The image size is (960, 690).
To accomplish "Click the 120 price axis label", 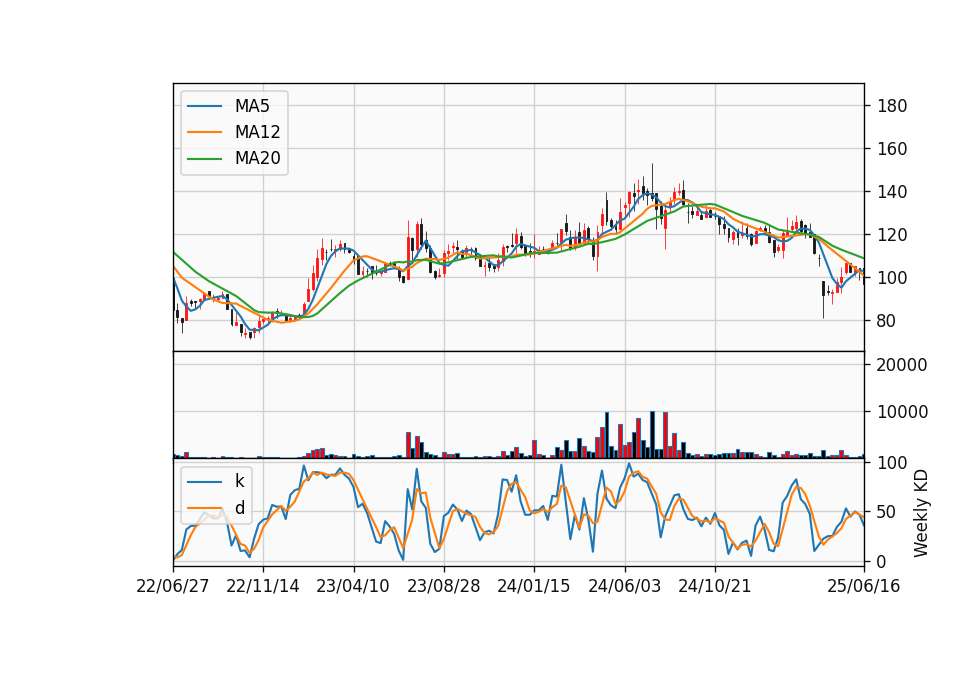I will (x=892, y=234).
